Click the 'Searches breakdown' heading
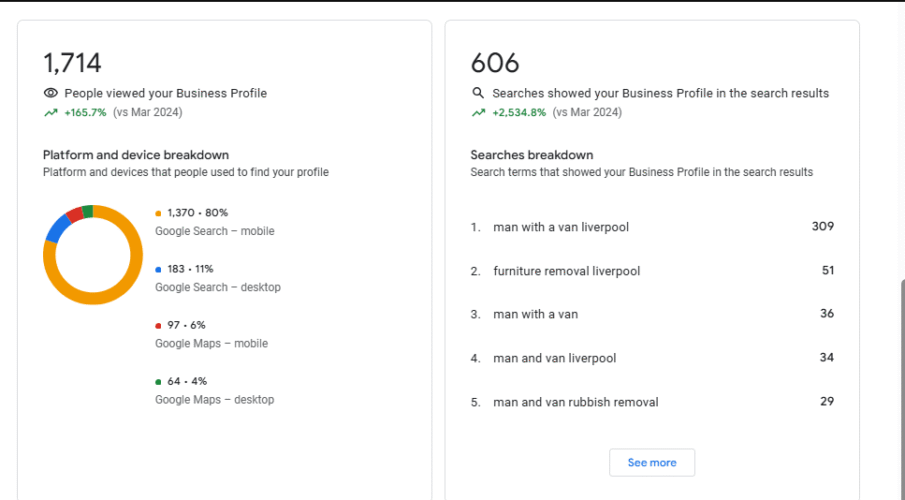 tap(531, 155)
